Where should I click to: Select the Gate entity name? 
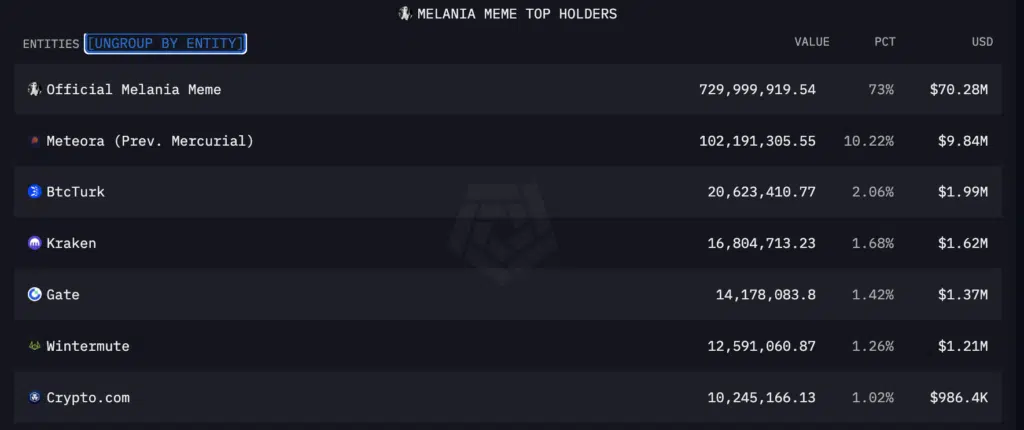tap(63, 295)
